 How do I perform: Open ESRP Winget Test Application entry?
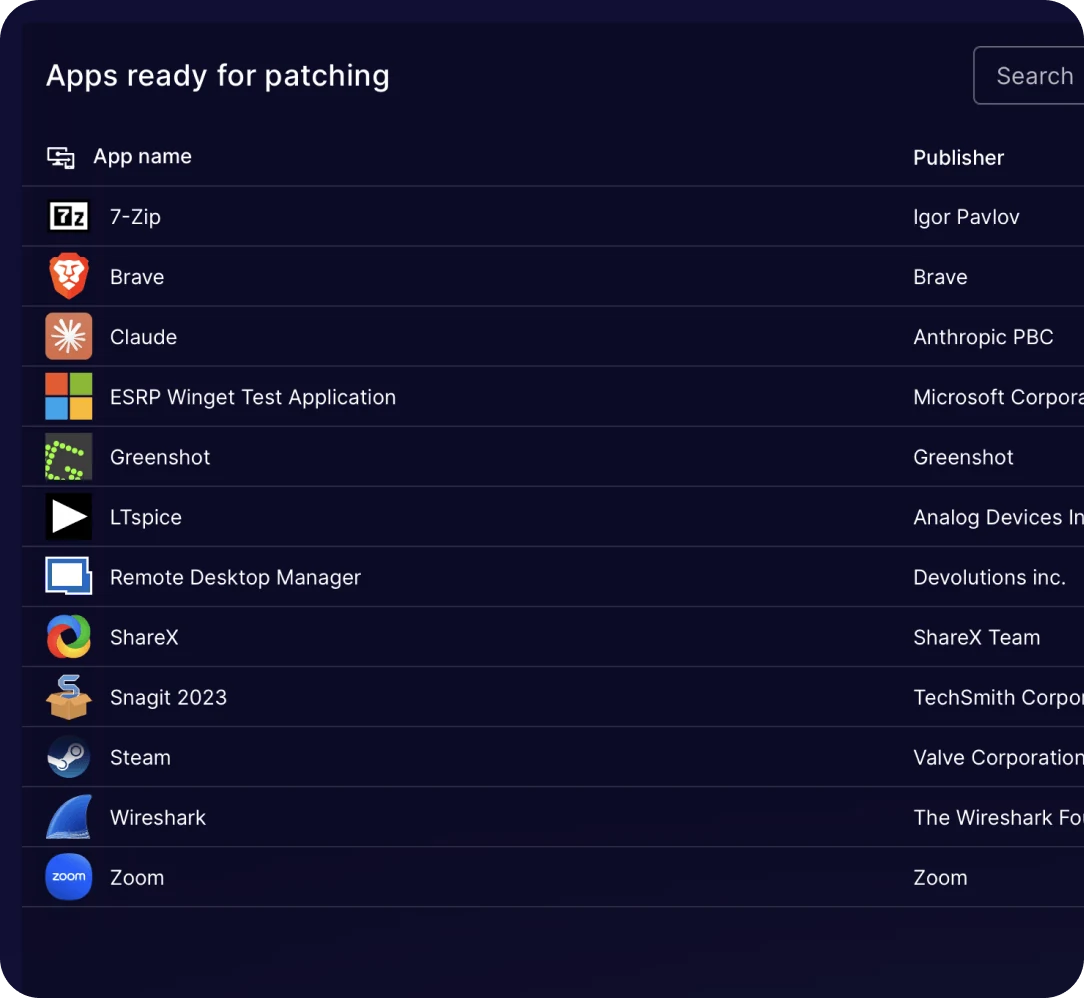click(x=253, y=397)
